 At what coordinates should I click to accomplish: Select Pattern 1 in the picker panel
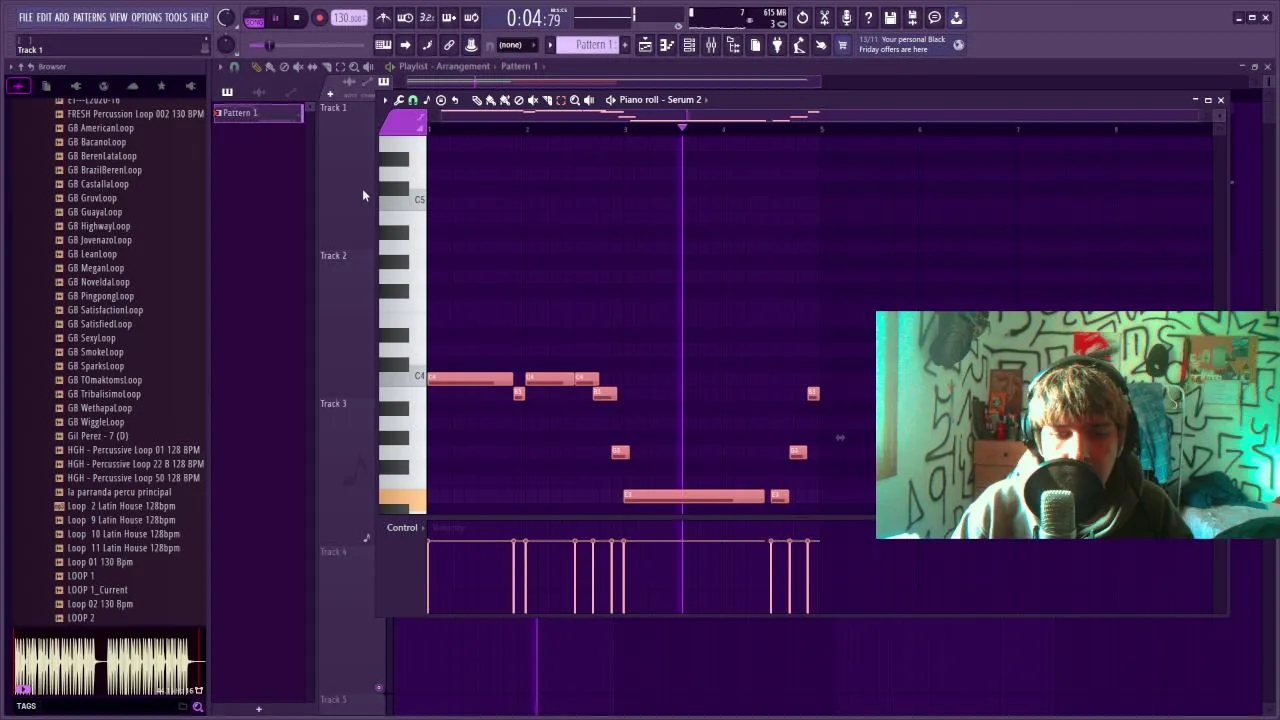tap(258, 113)
